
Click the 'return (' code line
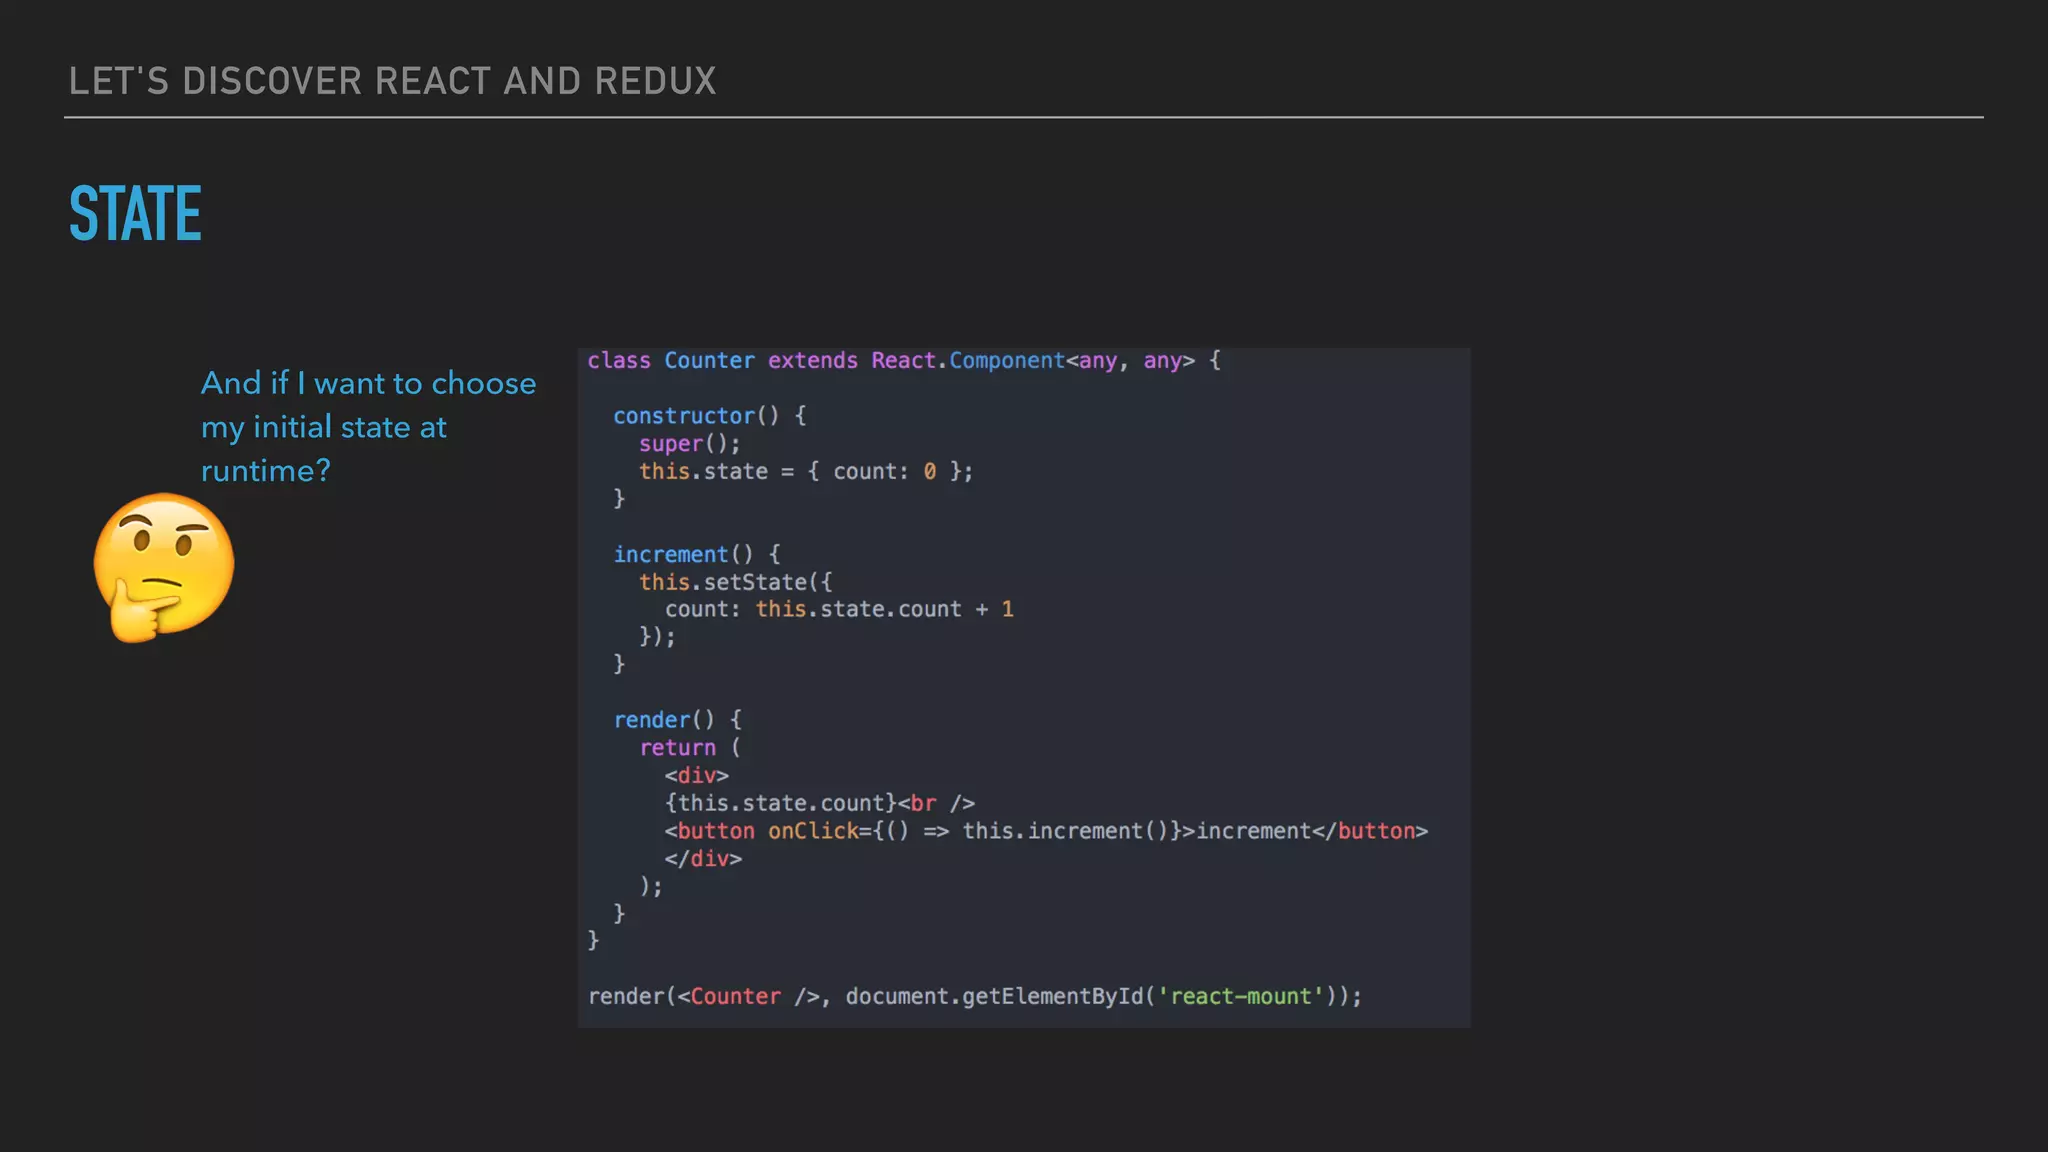690,748
